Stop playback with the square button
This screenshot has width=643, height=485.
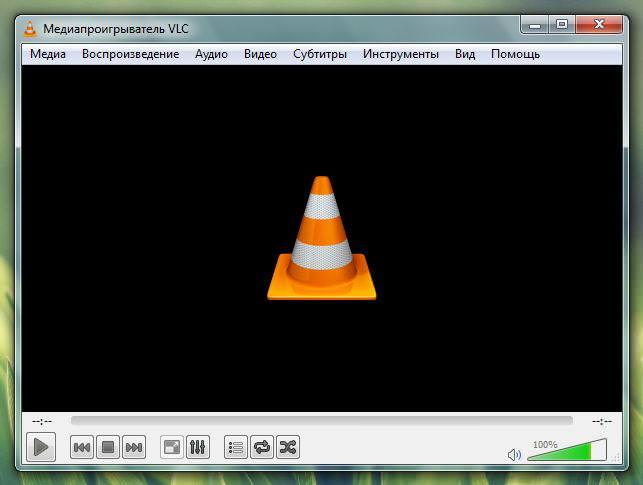108,447
